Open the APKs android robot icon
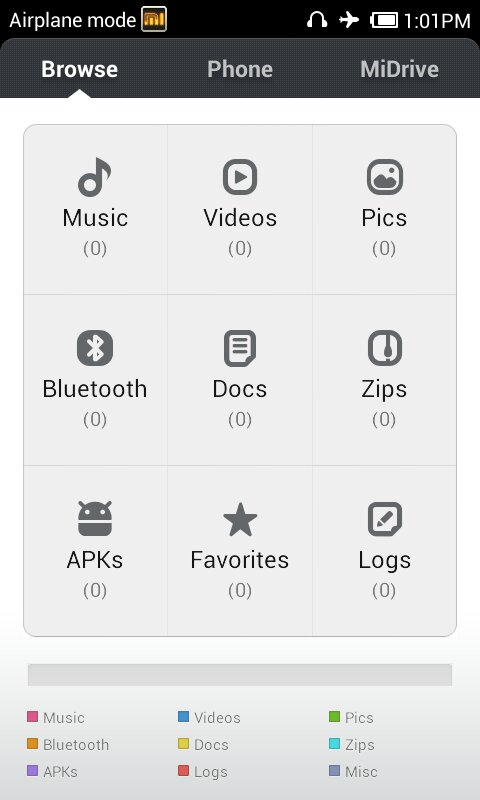 (x=95, y=518)
